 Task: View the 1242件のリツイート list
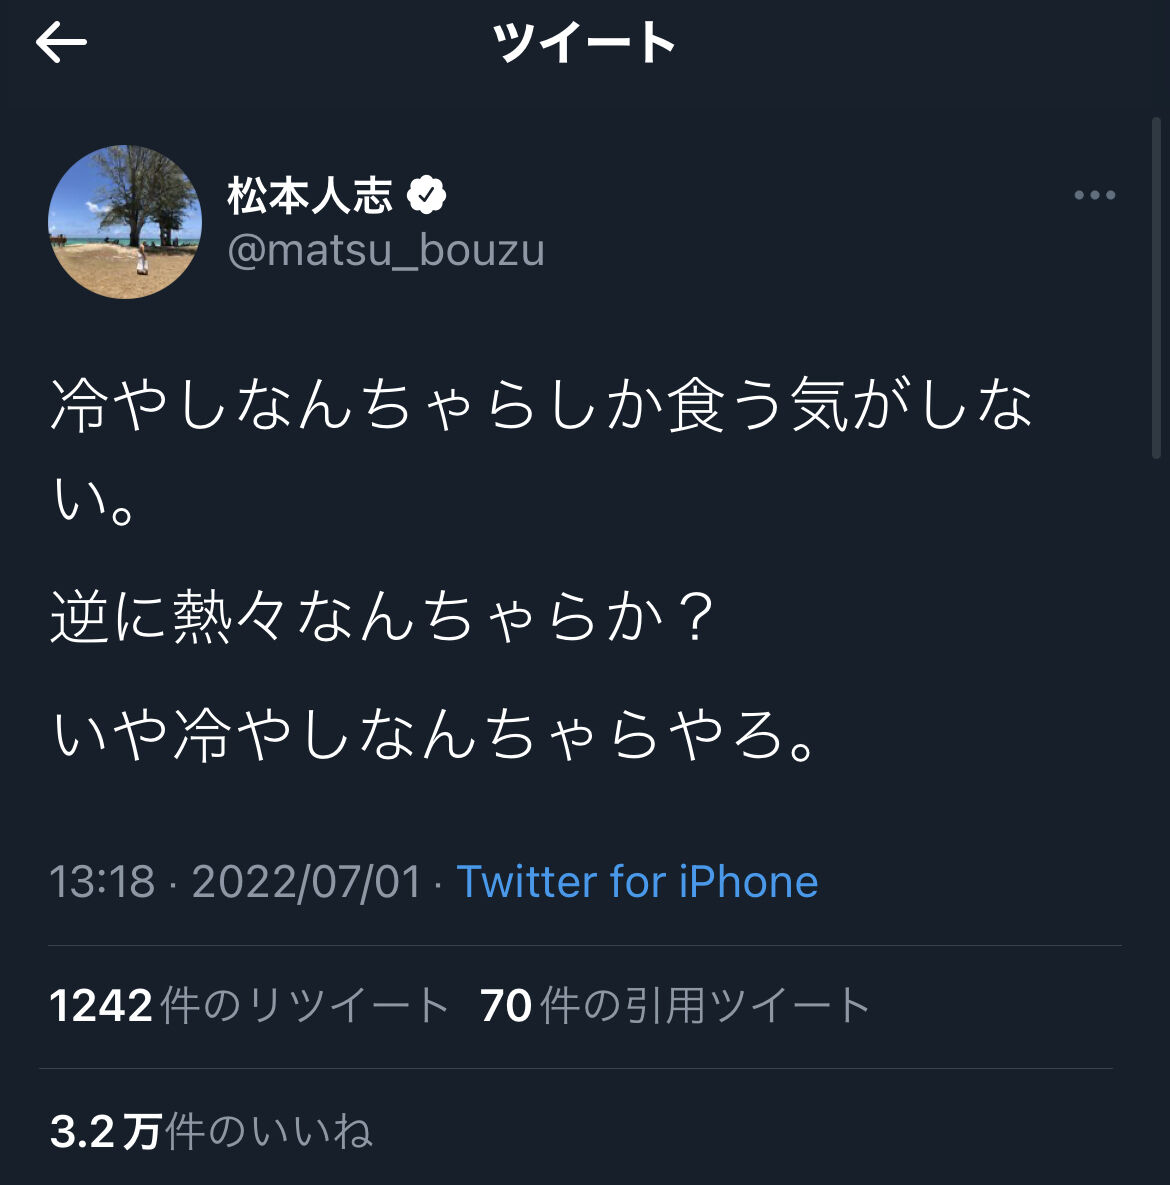[x=249, y=1006]
